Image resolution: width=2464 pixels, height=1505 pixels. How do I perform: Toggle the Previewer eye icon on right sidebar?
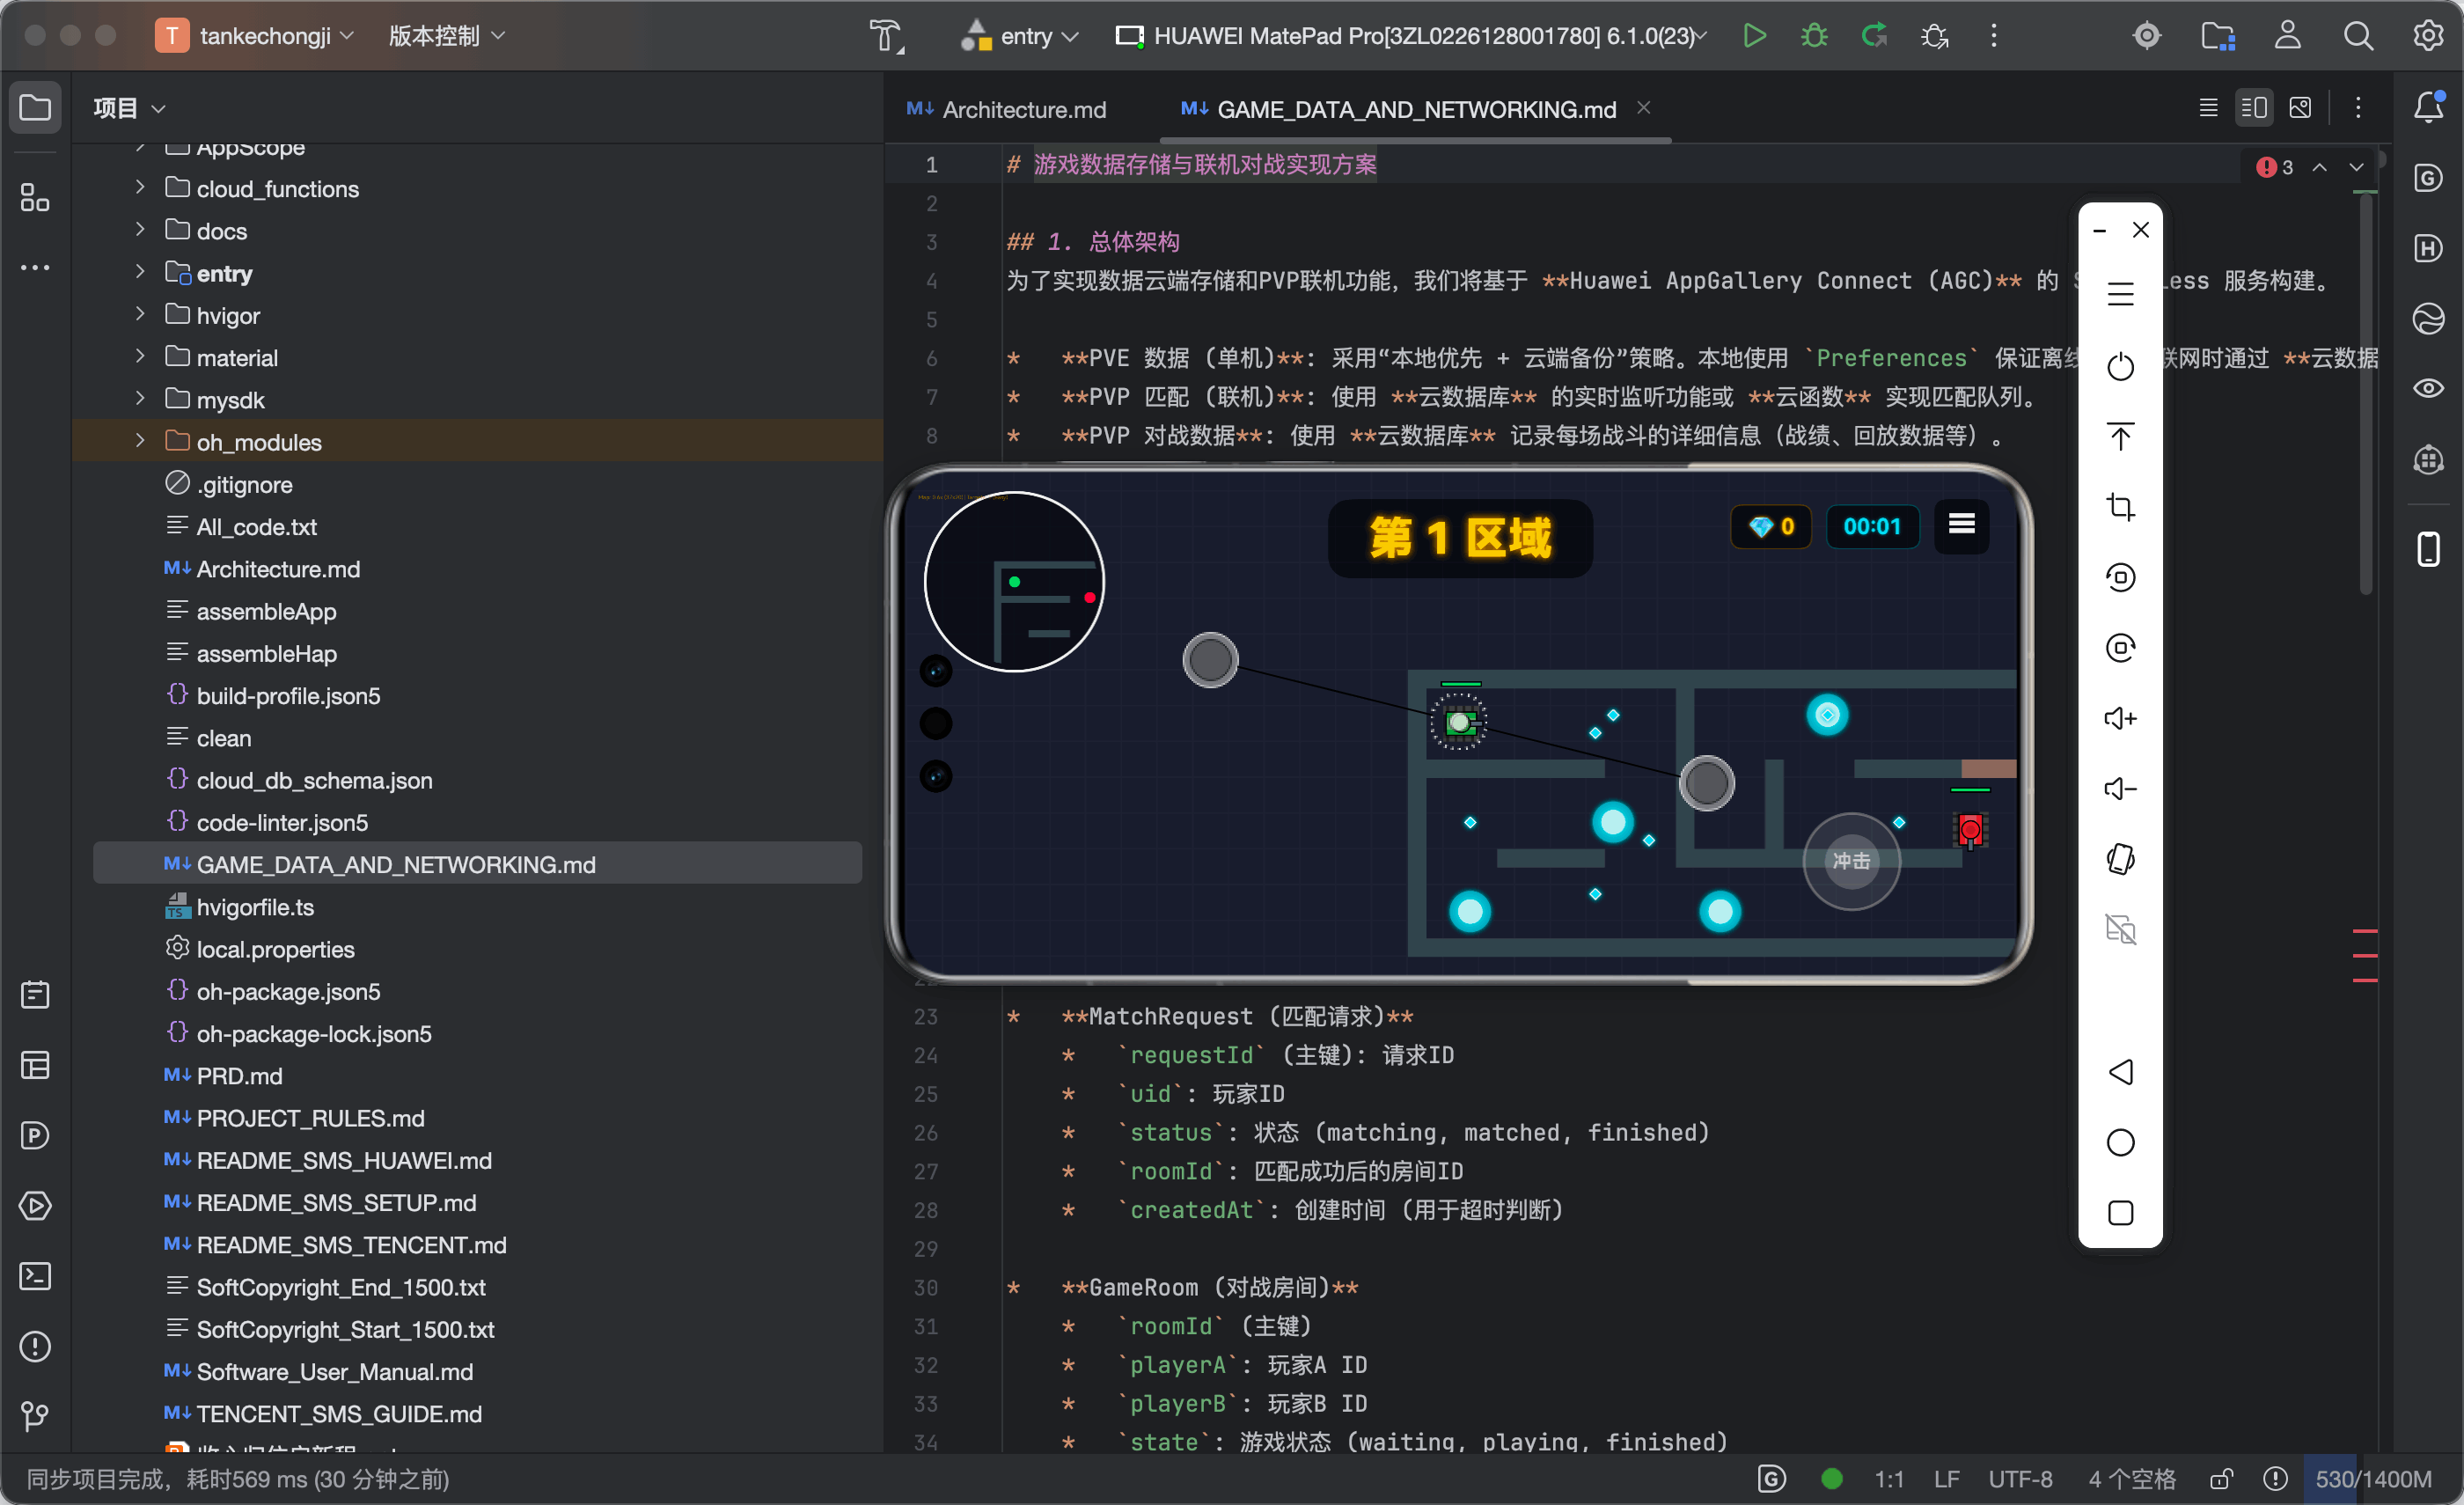pos(2429,388)
